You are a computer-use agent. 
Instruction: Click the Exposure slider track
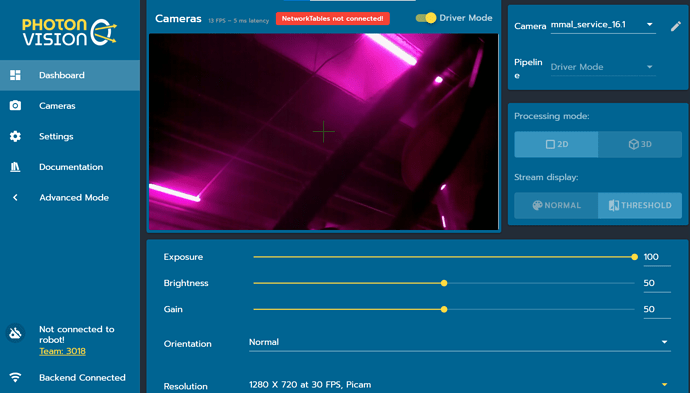(444, 257)
